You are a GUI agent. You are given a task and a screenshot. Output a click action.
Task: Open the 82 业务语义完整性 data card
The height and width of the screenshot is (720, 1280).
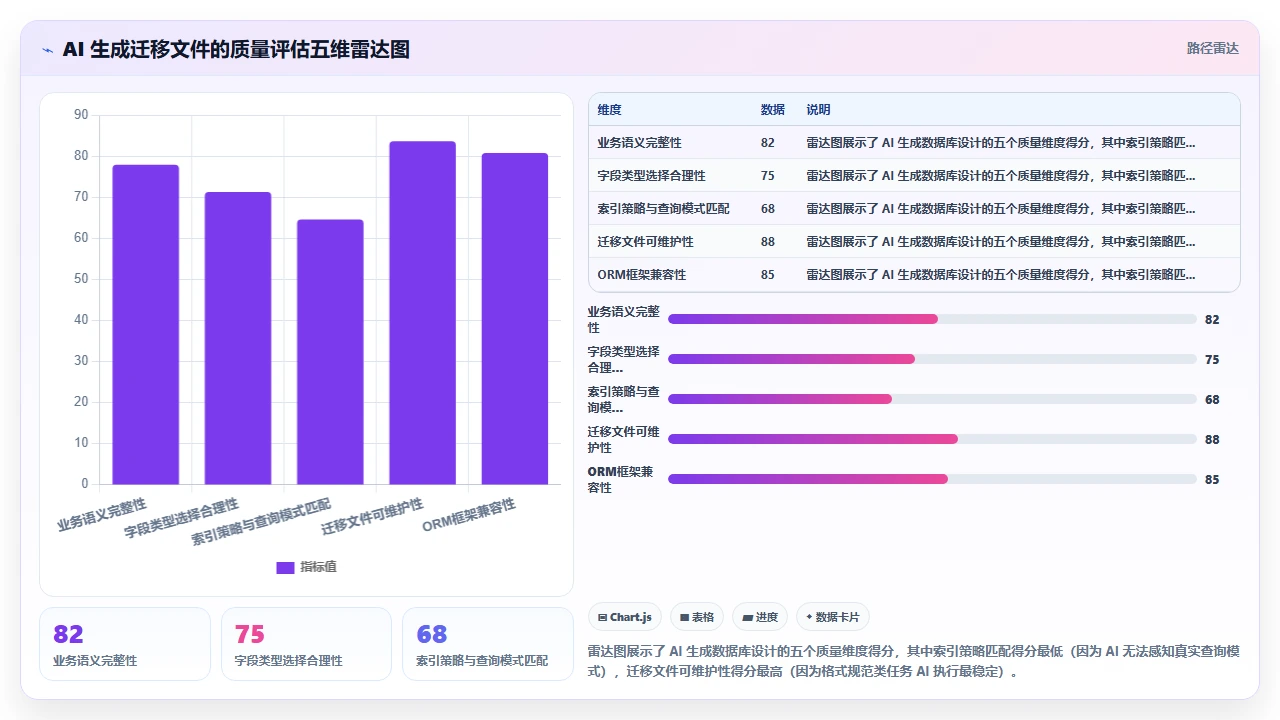coord(125,644)
